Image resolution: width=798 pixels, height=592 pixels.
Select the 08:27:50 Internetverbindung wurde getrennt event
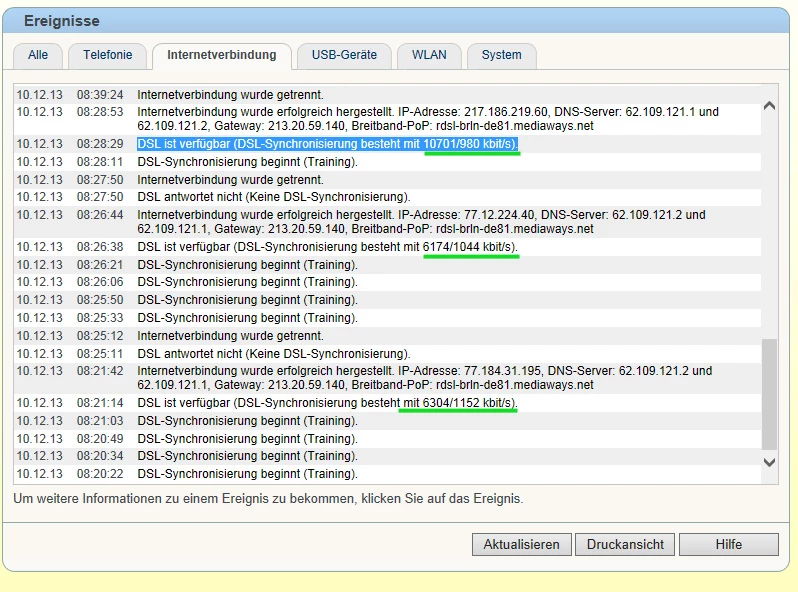pos(387,180)
